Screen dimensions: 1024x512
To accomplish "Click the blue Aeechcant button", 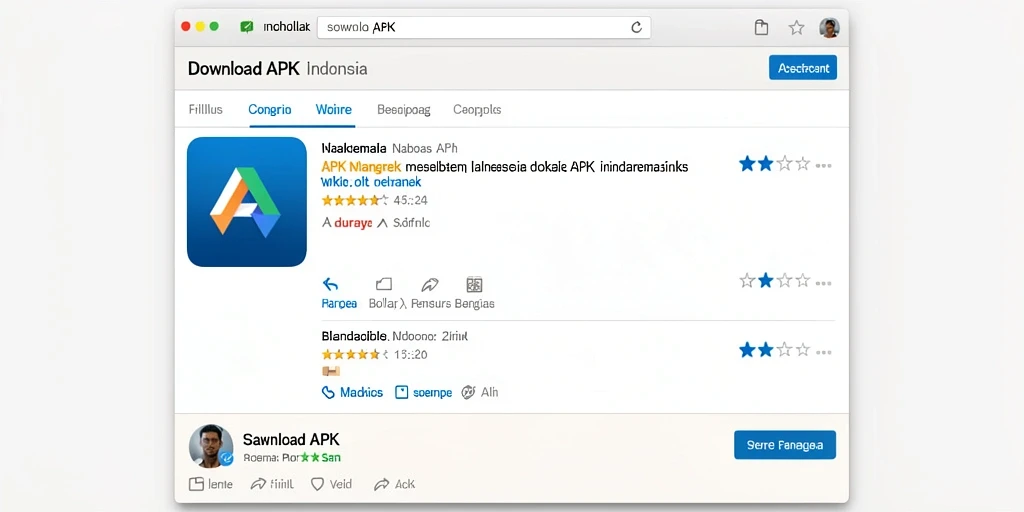I will [803, 68].
